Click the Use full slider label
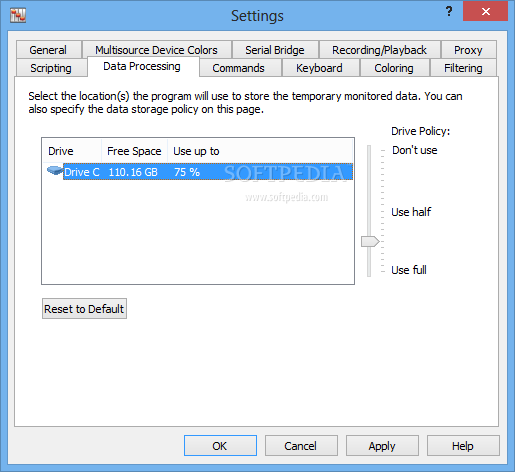The height and width of the screenshot is (472, 515). [x=409, y=270]
